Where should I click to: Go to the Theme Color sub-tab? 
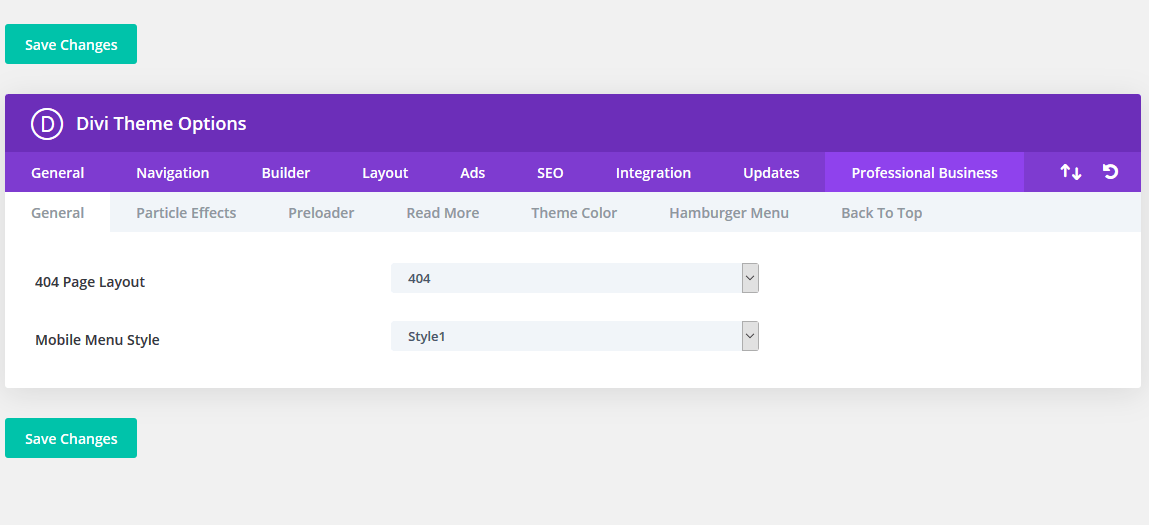click(x=574, y=213)
